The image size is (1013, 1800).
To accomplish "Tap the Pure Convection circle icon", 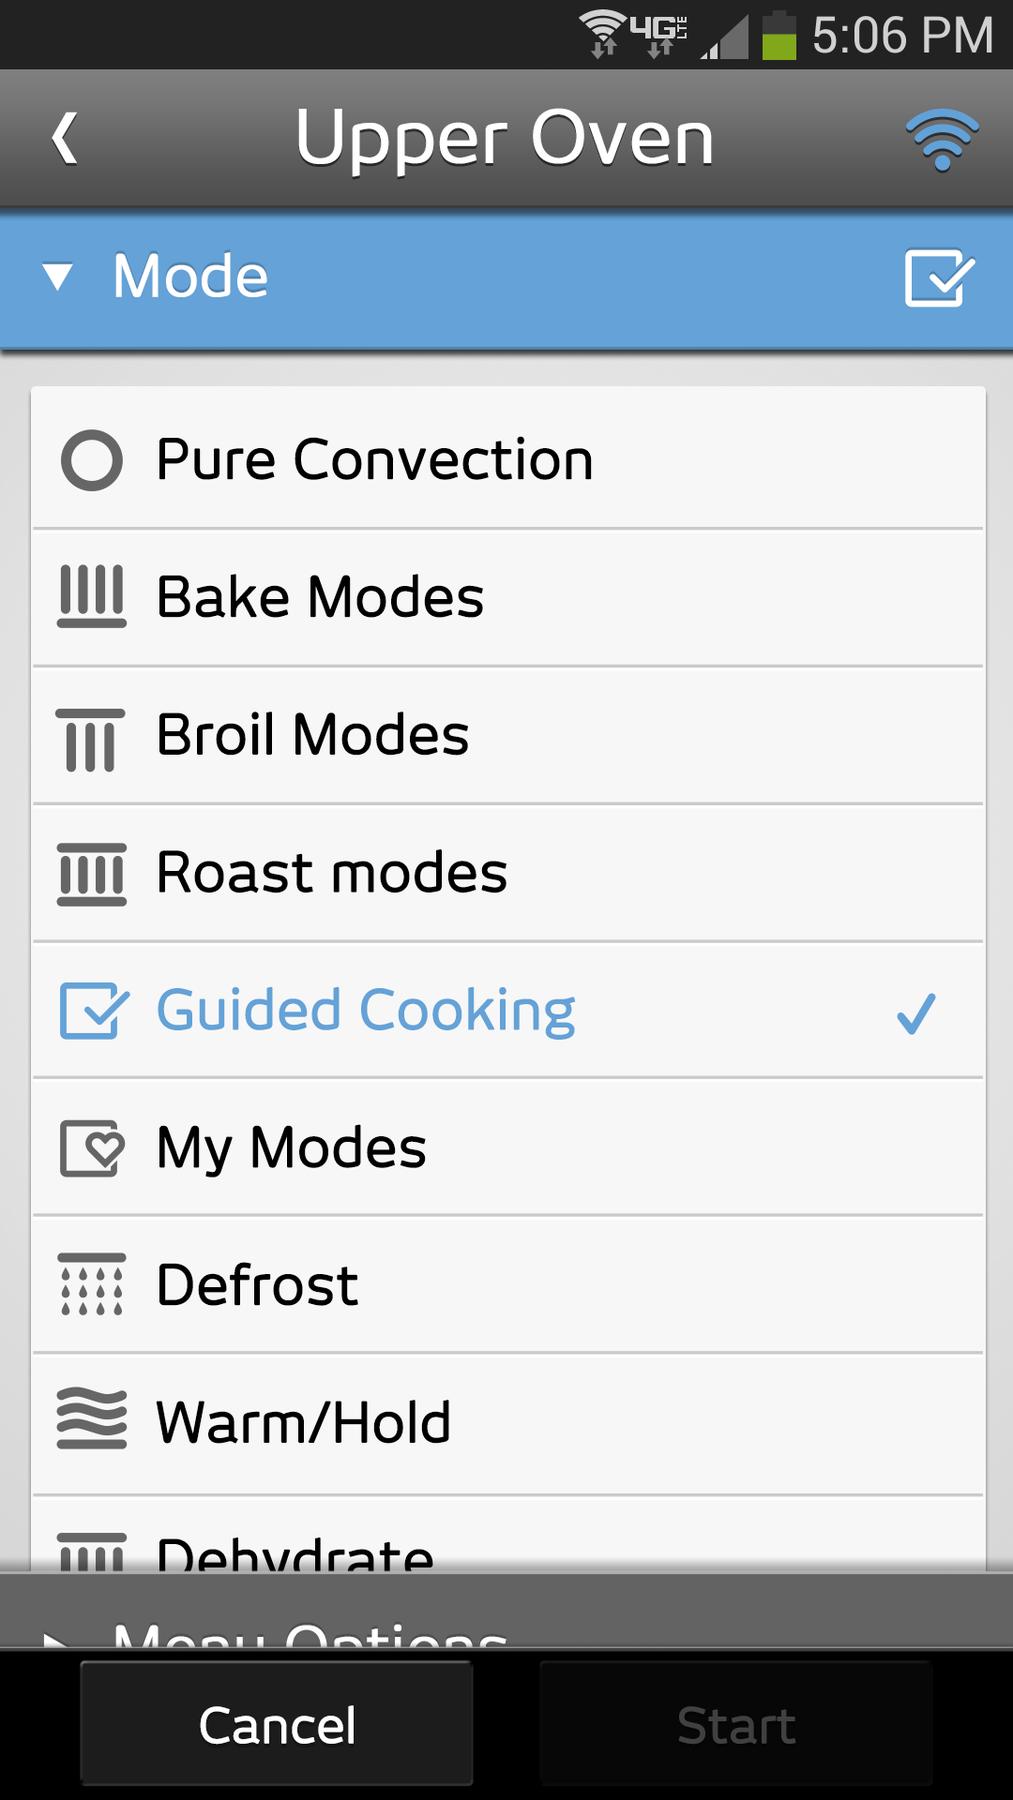I will pos(92,461).
